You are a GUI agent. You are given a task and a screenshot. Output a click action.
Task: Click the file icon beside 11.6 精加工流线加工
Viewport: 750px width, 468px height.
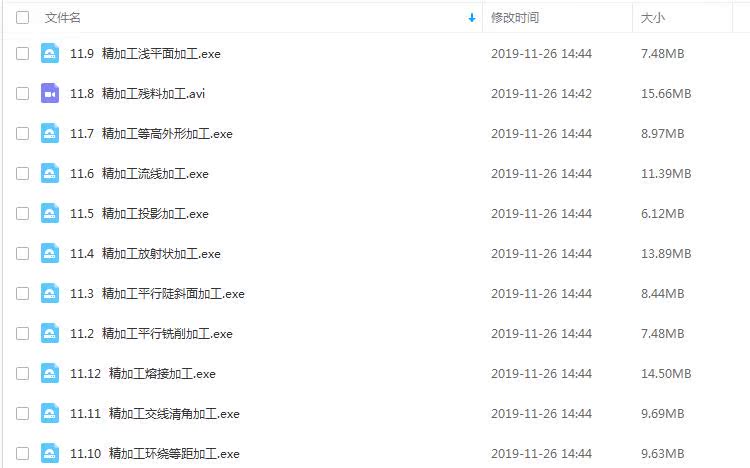(50, 174)
